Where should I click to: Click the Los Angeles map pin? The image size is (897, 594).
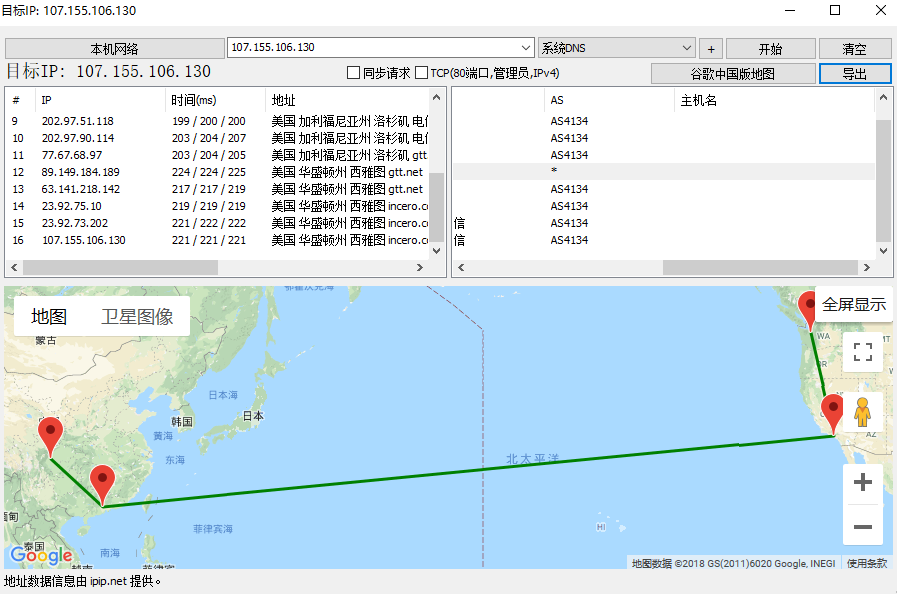[832, 413]
